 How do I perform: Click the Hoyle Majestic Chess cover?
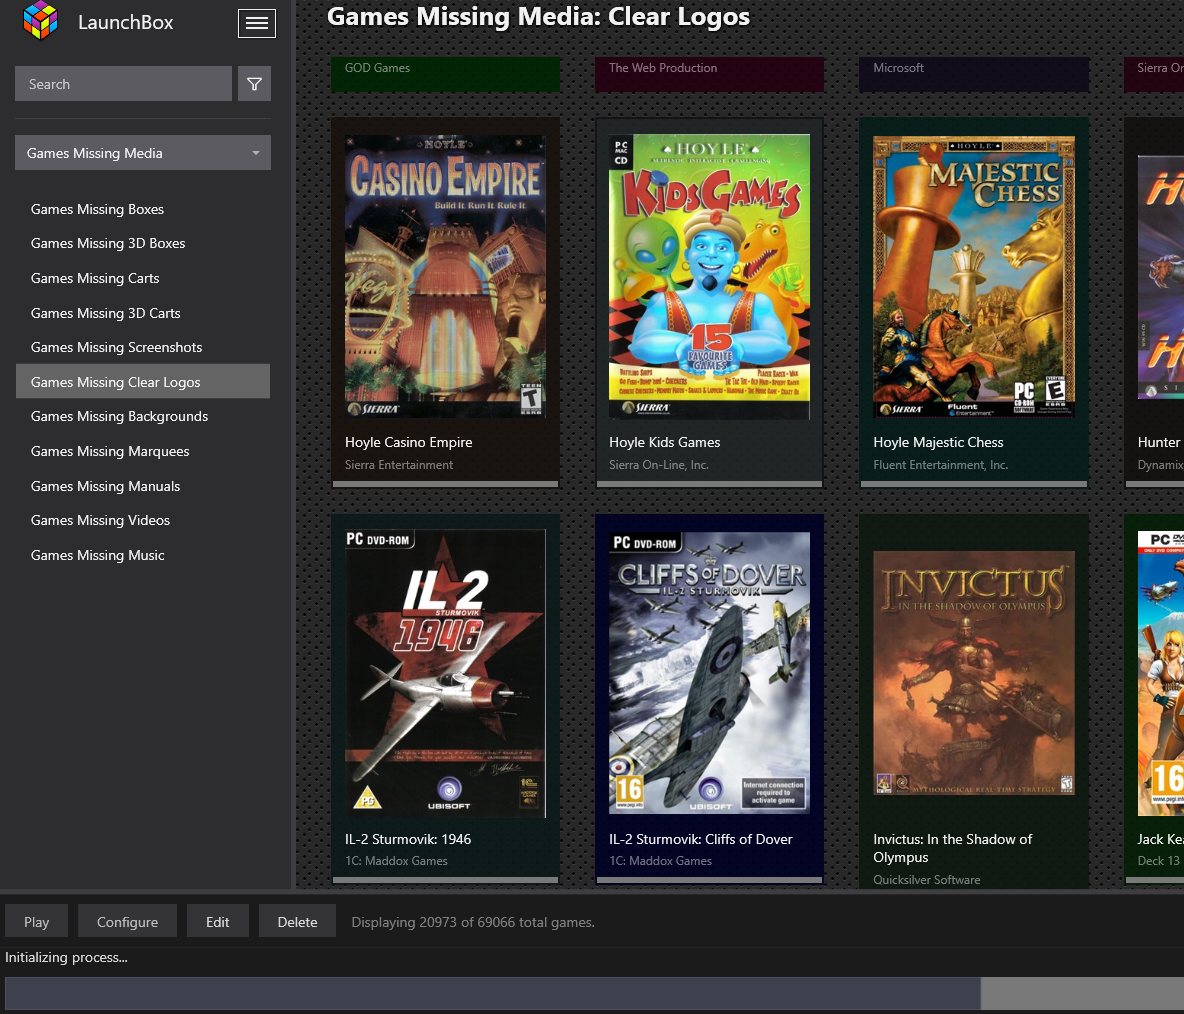tap(973, 277)
